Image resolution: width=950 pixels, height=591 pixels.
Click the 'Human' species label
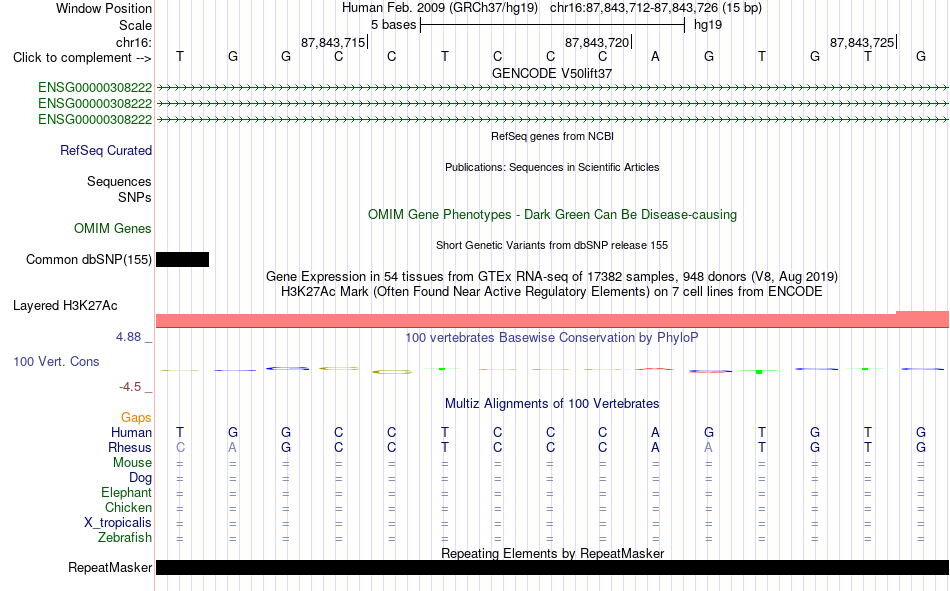[x=131, y=433]
